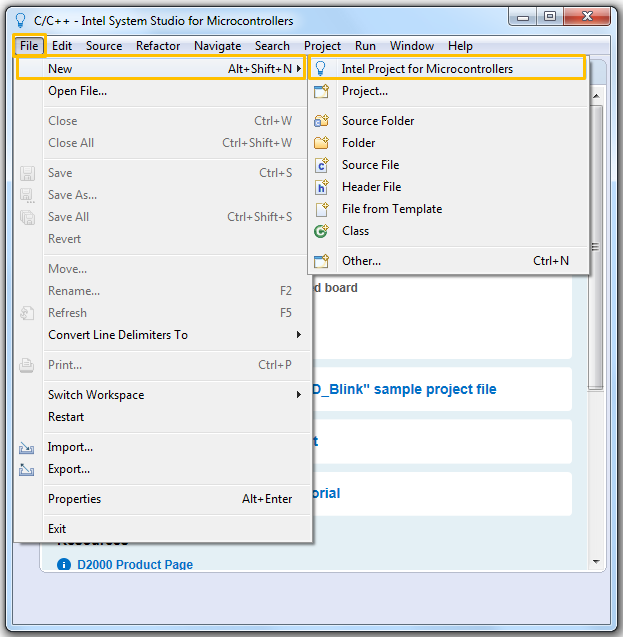Click the Refresh icon in File menu
Screen dimensions: 623x637
coord(27,313)
